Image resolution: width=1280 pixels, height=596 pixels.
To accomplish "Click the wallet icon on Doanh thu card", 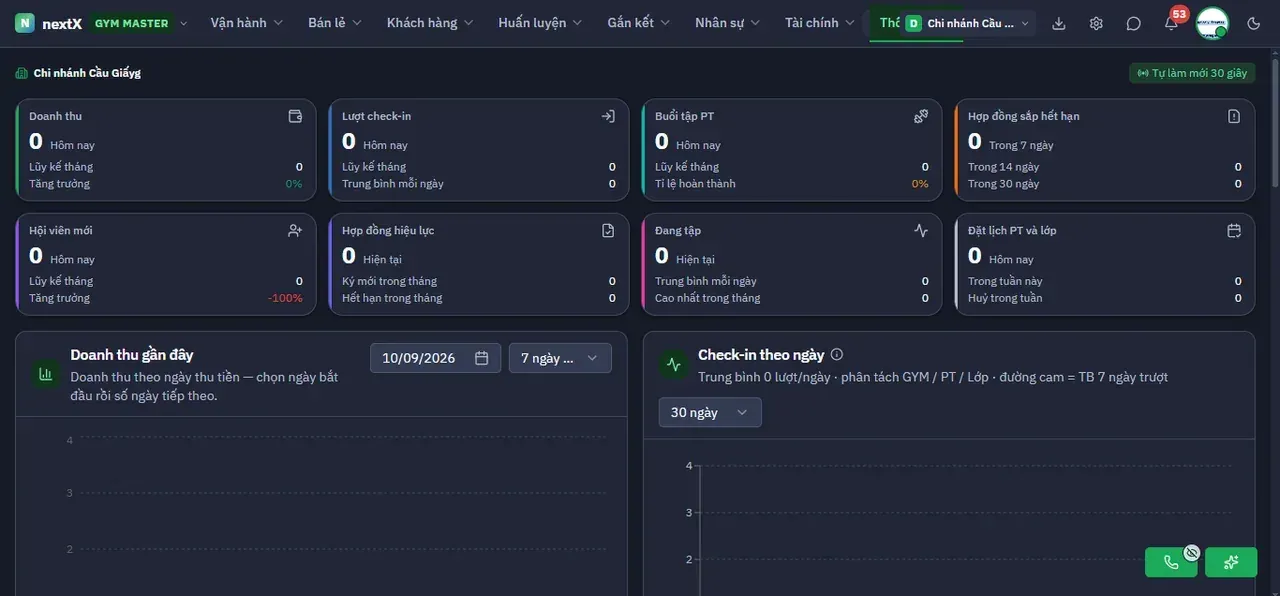I will [x=295, y=116].
